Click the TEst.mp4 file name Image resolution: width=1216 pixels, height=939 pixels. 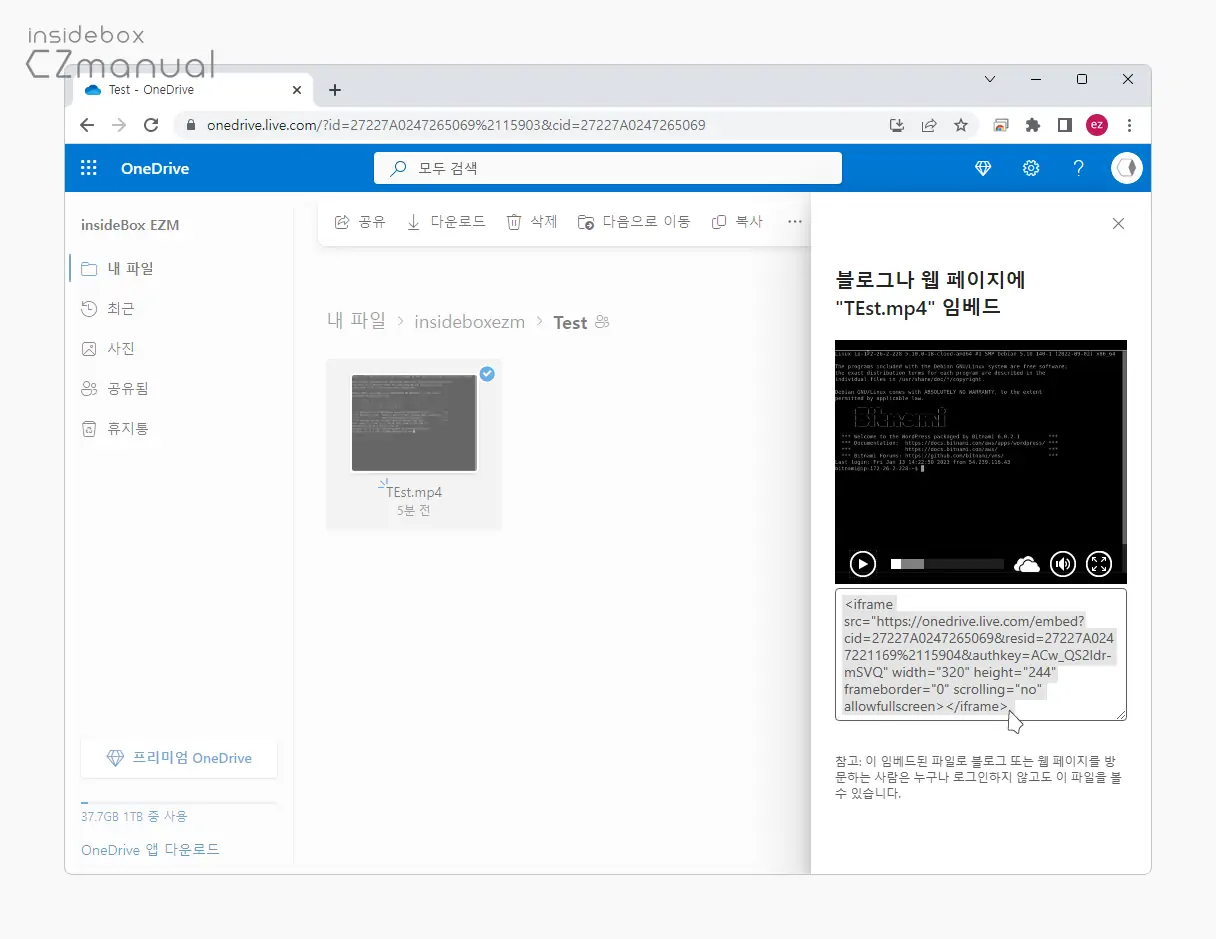pyautogui.click(x=414, y=492)
